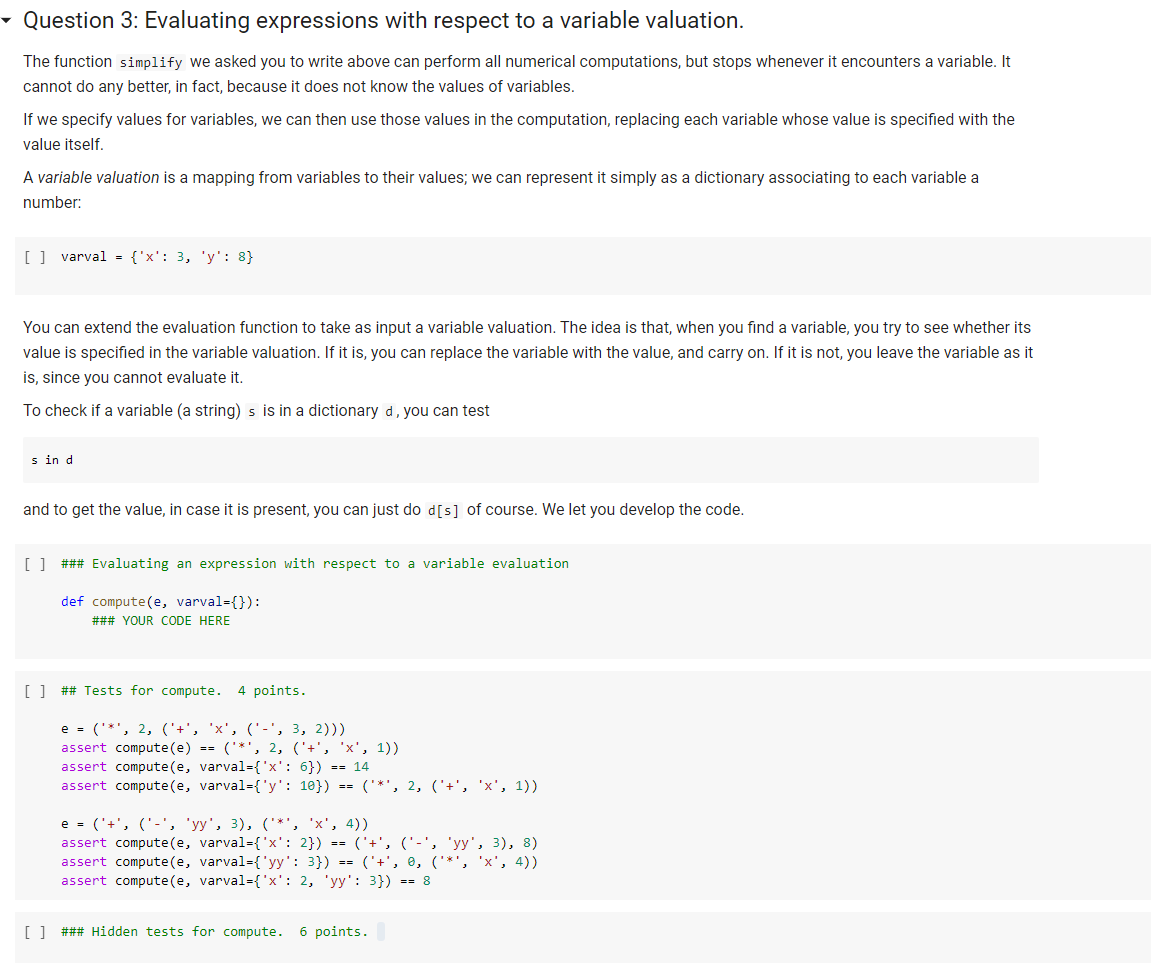The image size is (1151, 963).
Task: Click the 's in d' code block
Action: click(530, 460)
